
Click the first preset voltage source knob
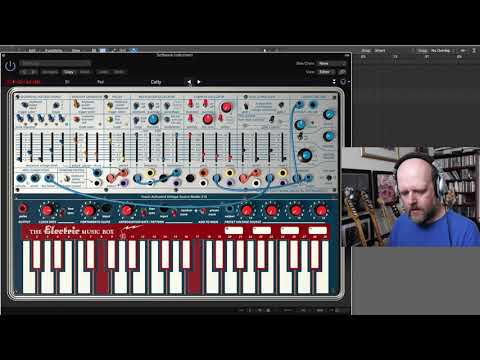[247, 210]
